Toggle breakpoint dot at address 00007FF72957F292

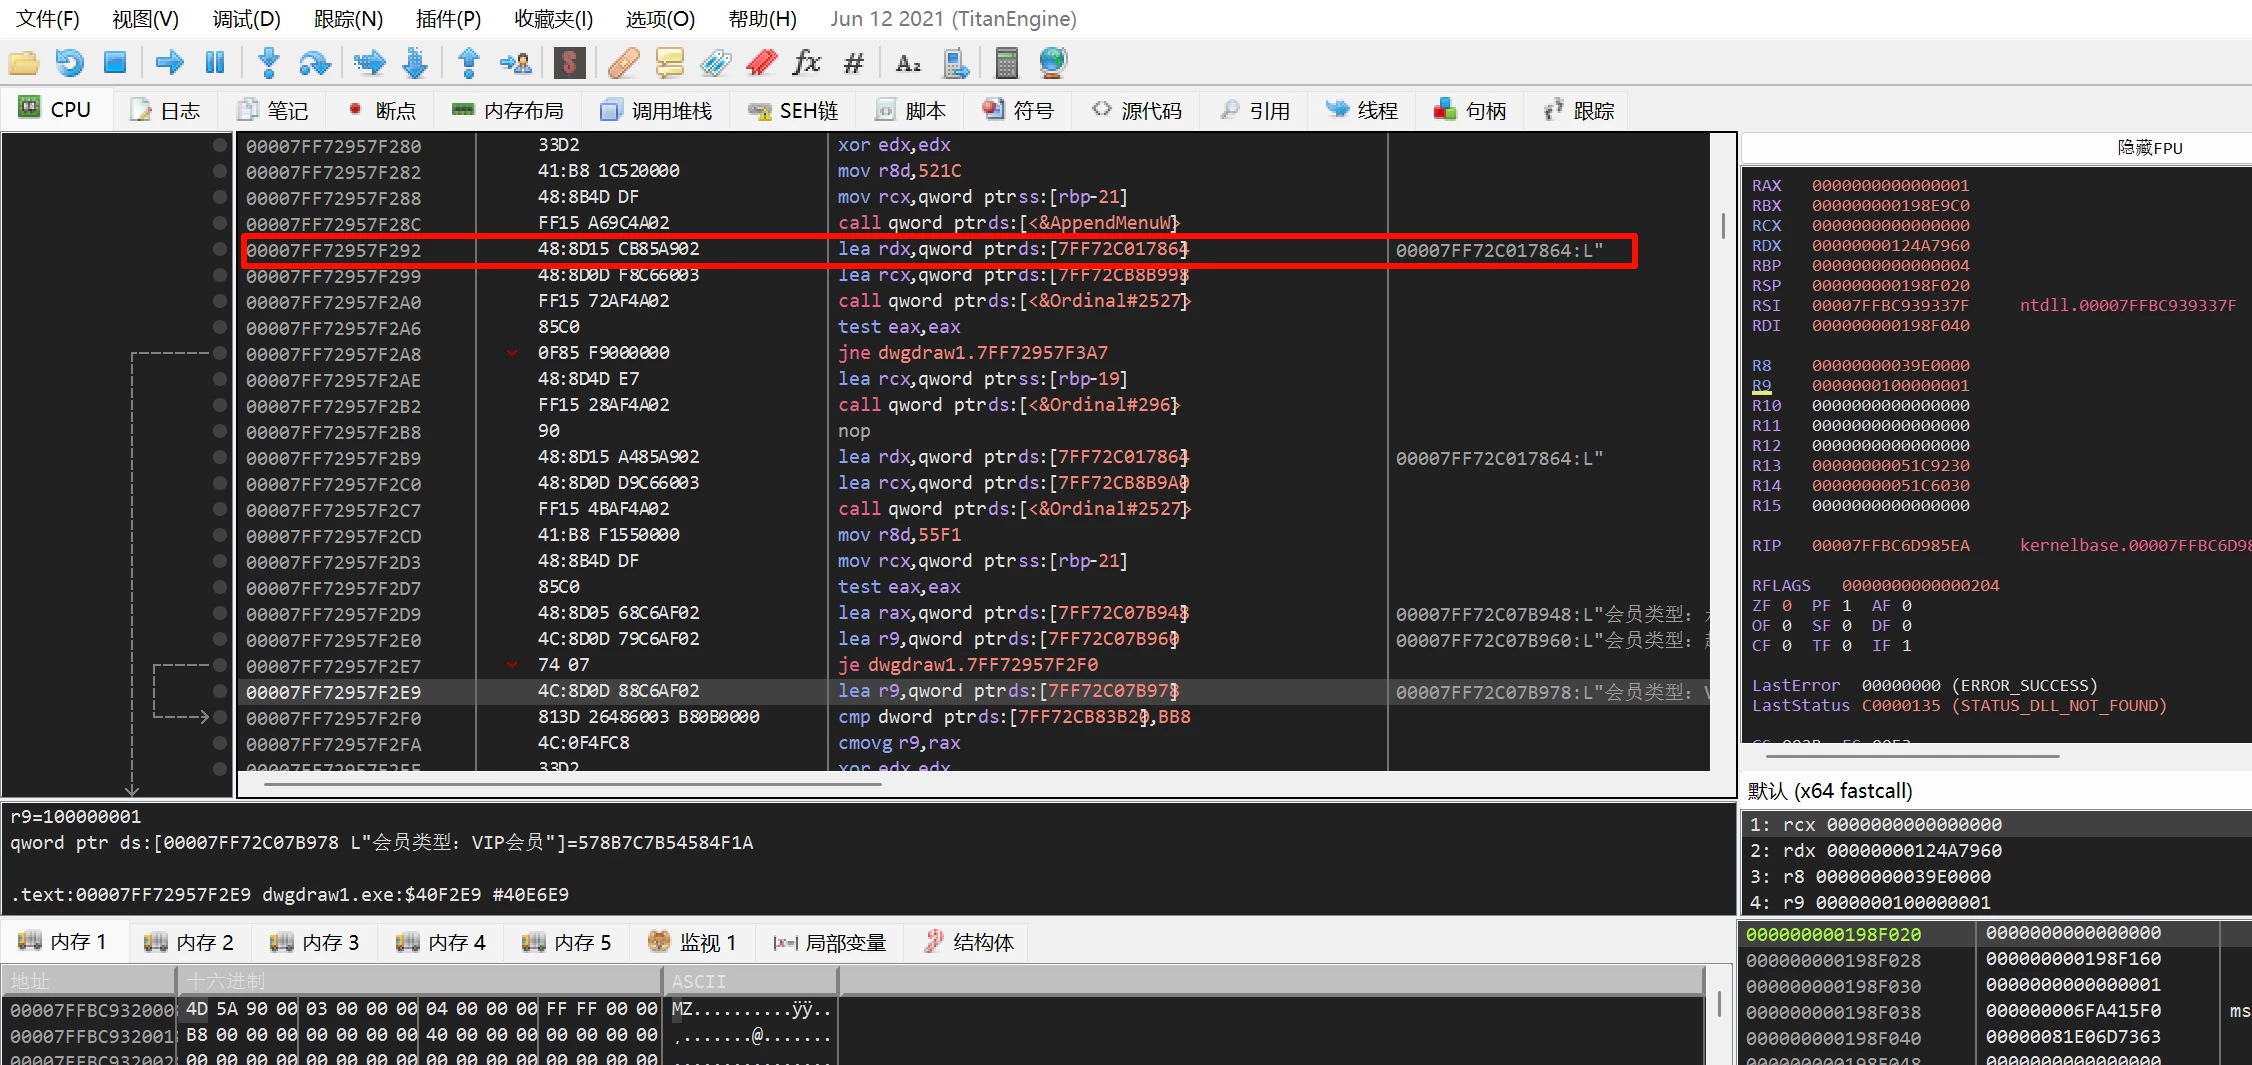point(220,250)
